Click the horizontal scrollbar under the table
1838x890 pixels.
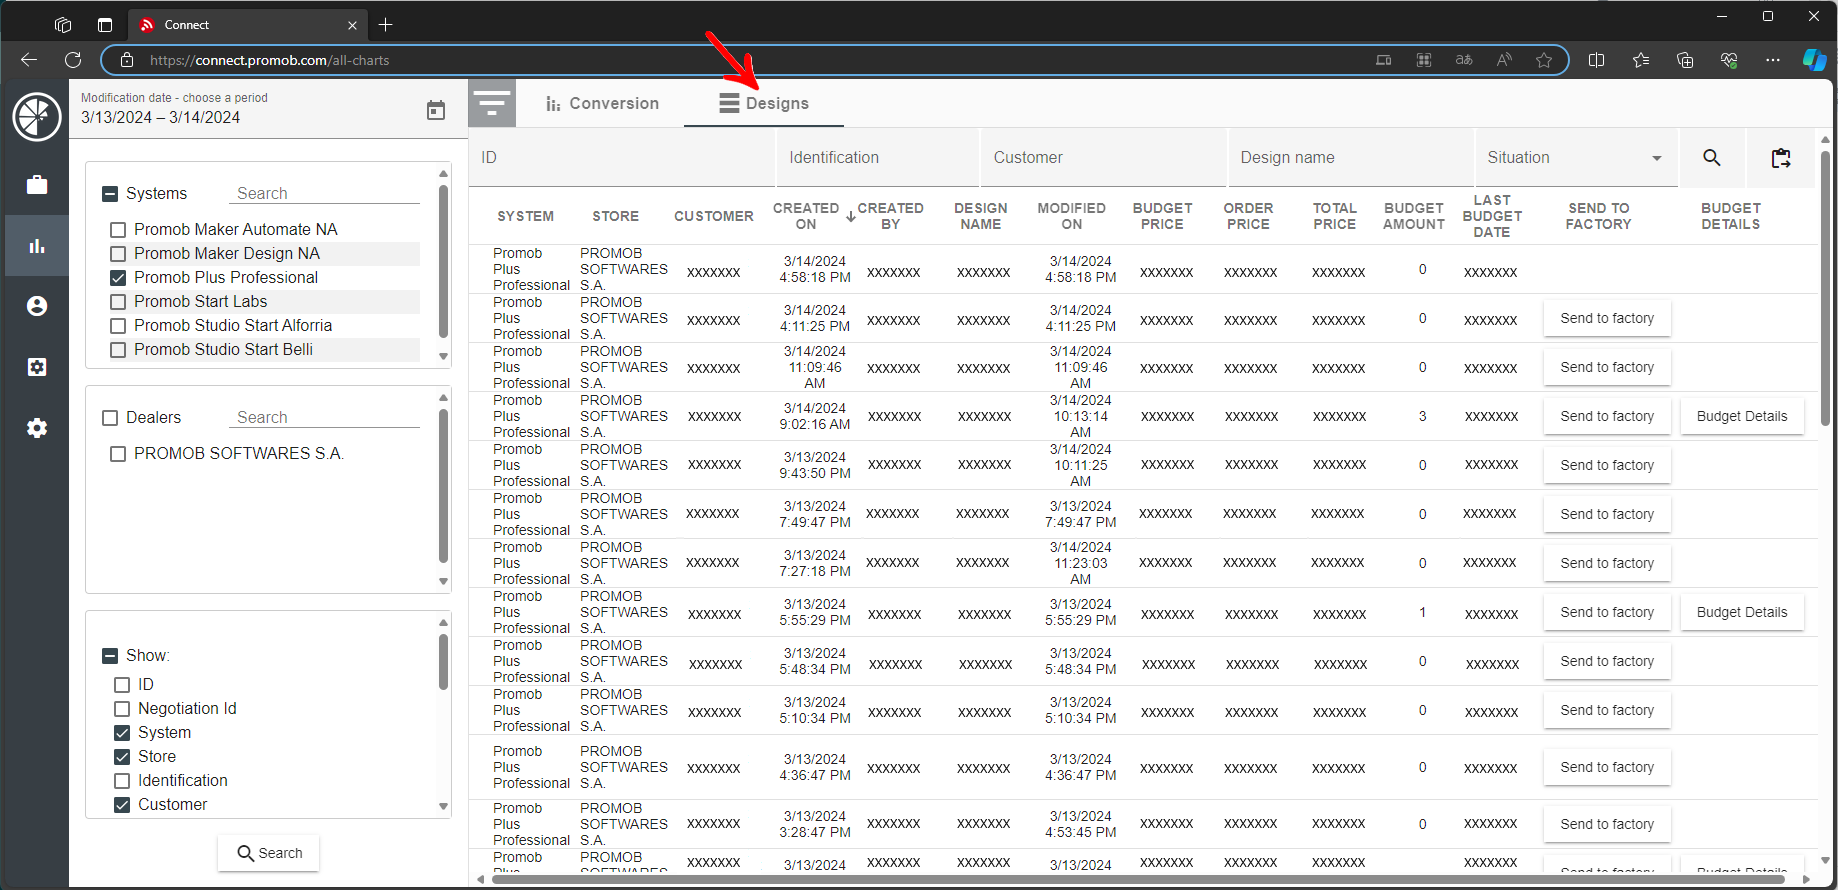pyautogui.click(x=1140, y=880)
